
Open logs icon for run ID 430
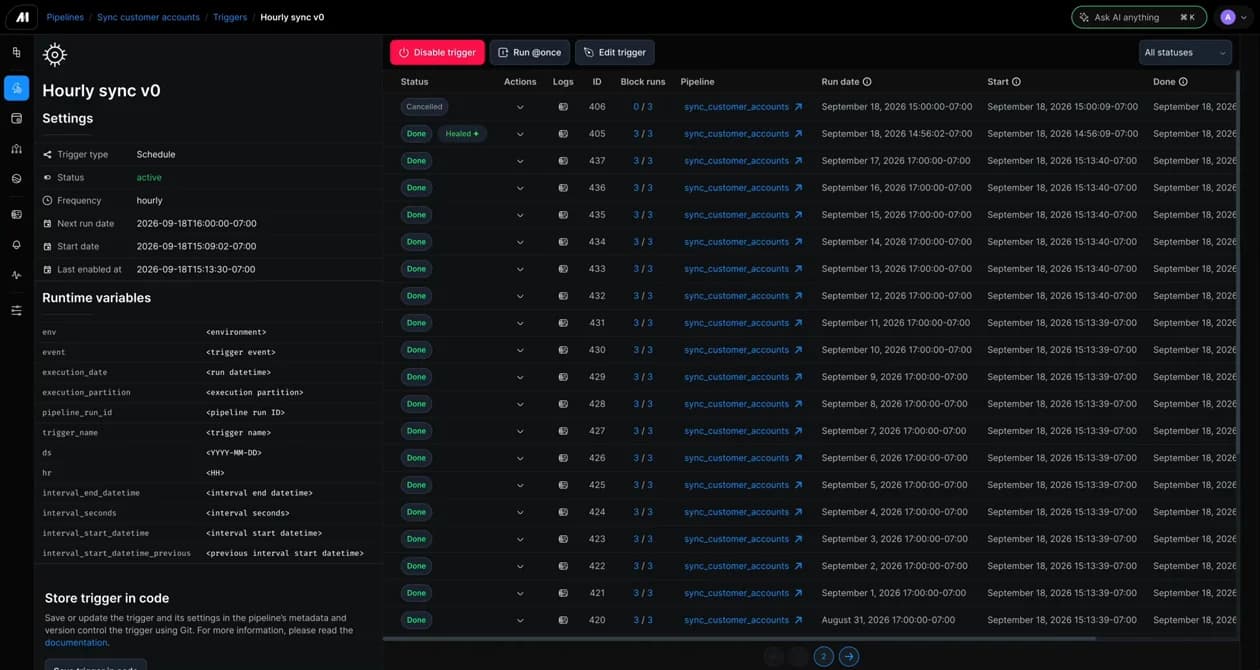(x=563, y=350)
